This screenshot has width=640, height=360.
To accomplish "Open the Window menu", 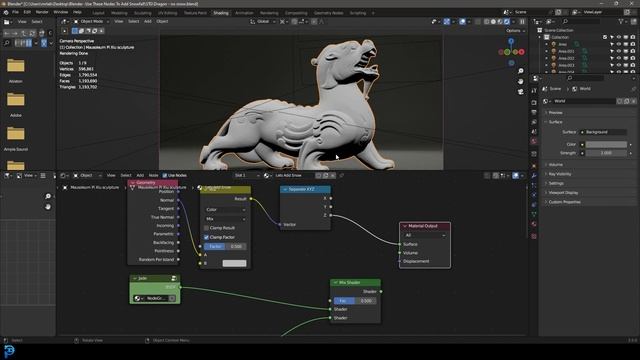I will pos(60,12).
